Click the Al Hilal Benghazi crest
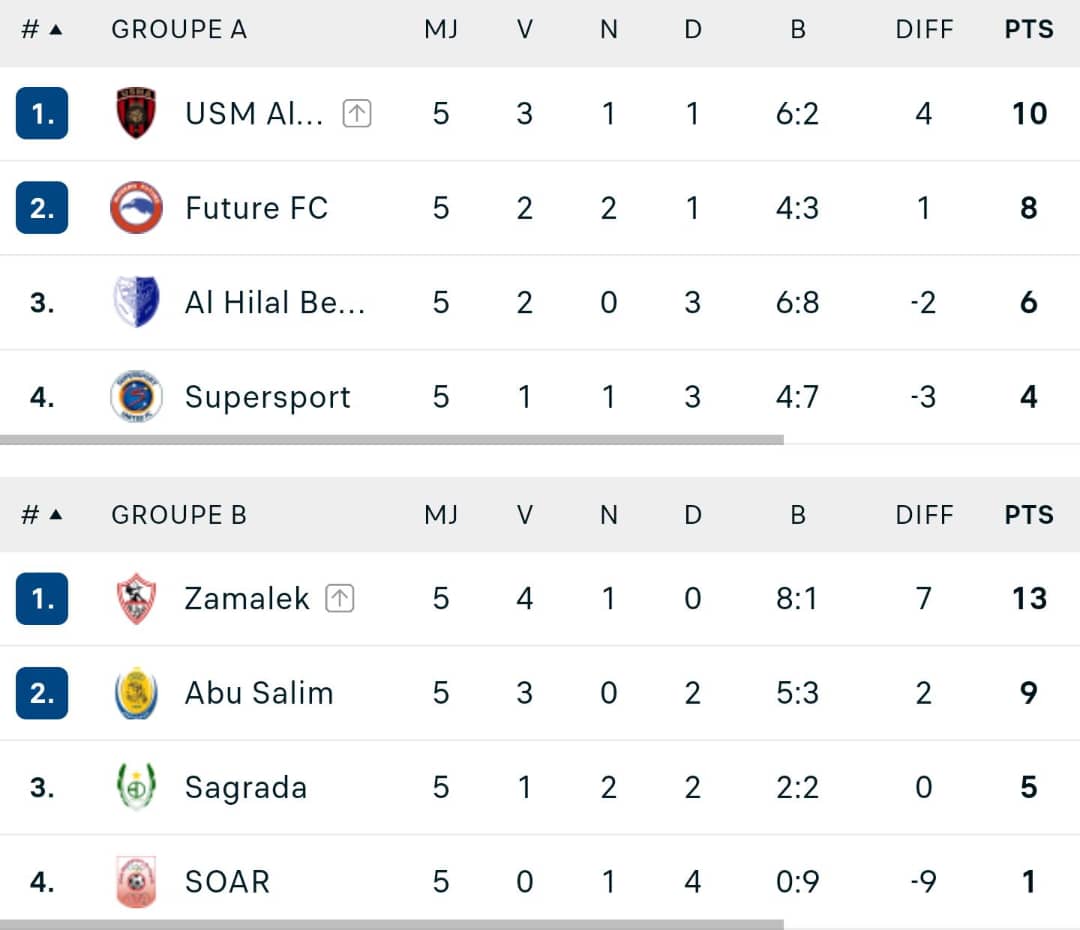 click(136, 302)
